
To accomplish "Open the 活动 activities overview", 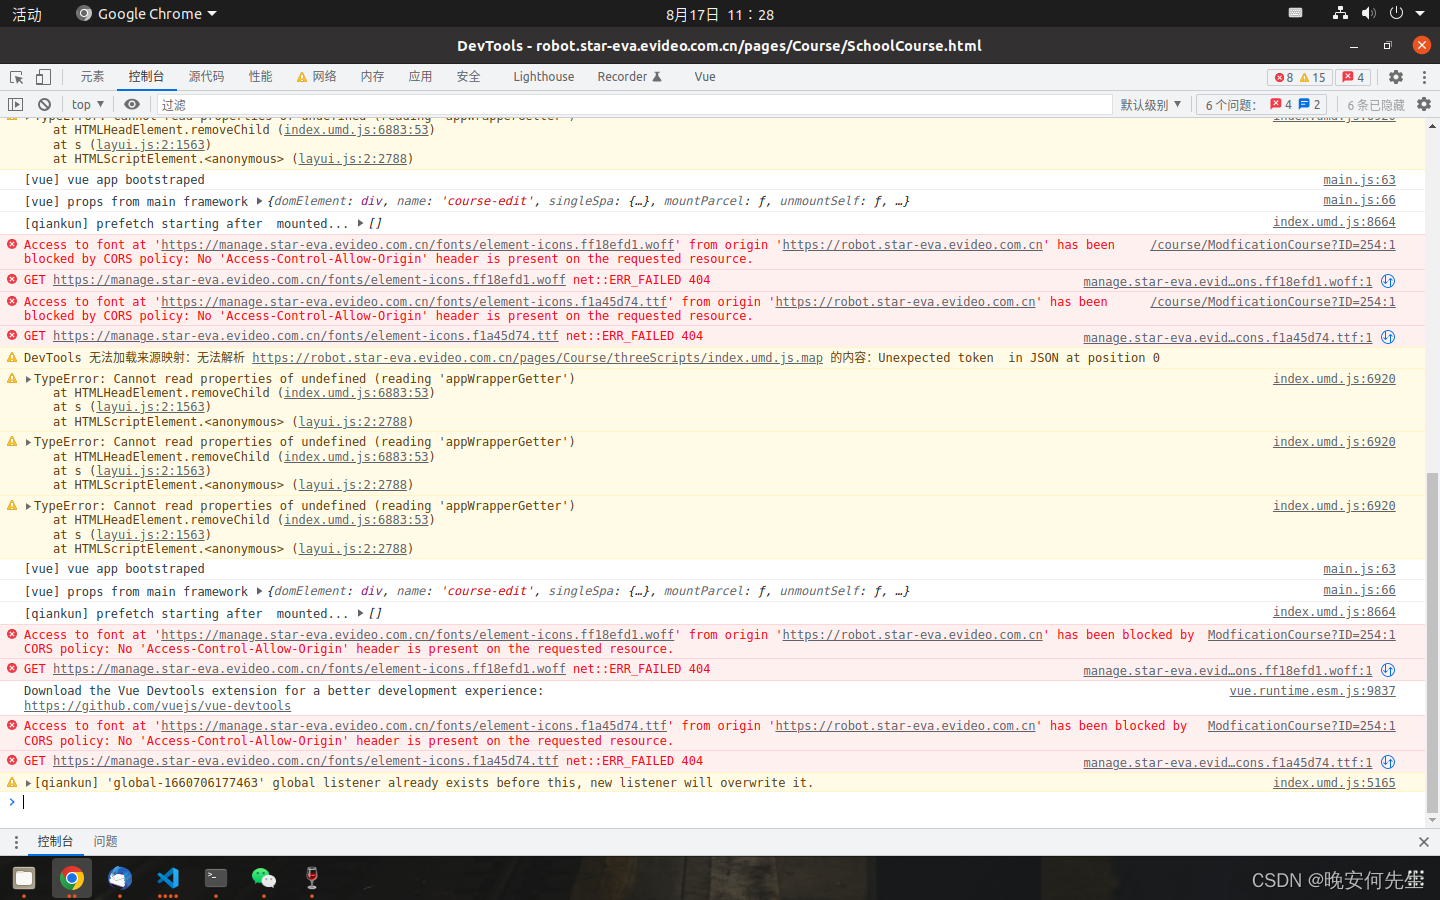I will pos(27,14).
